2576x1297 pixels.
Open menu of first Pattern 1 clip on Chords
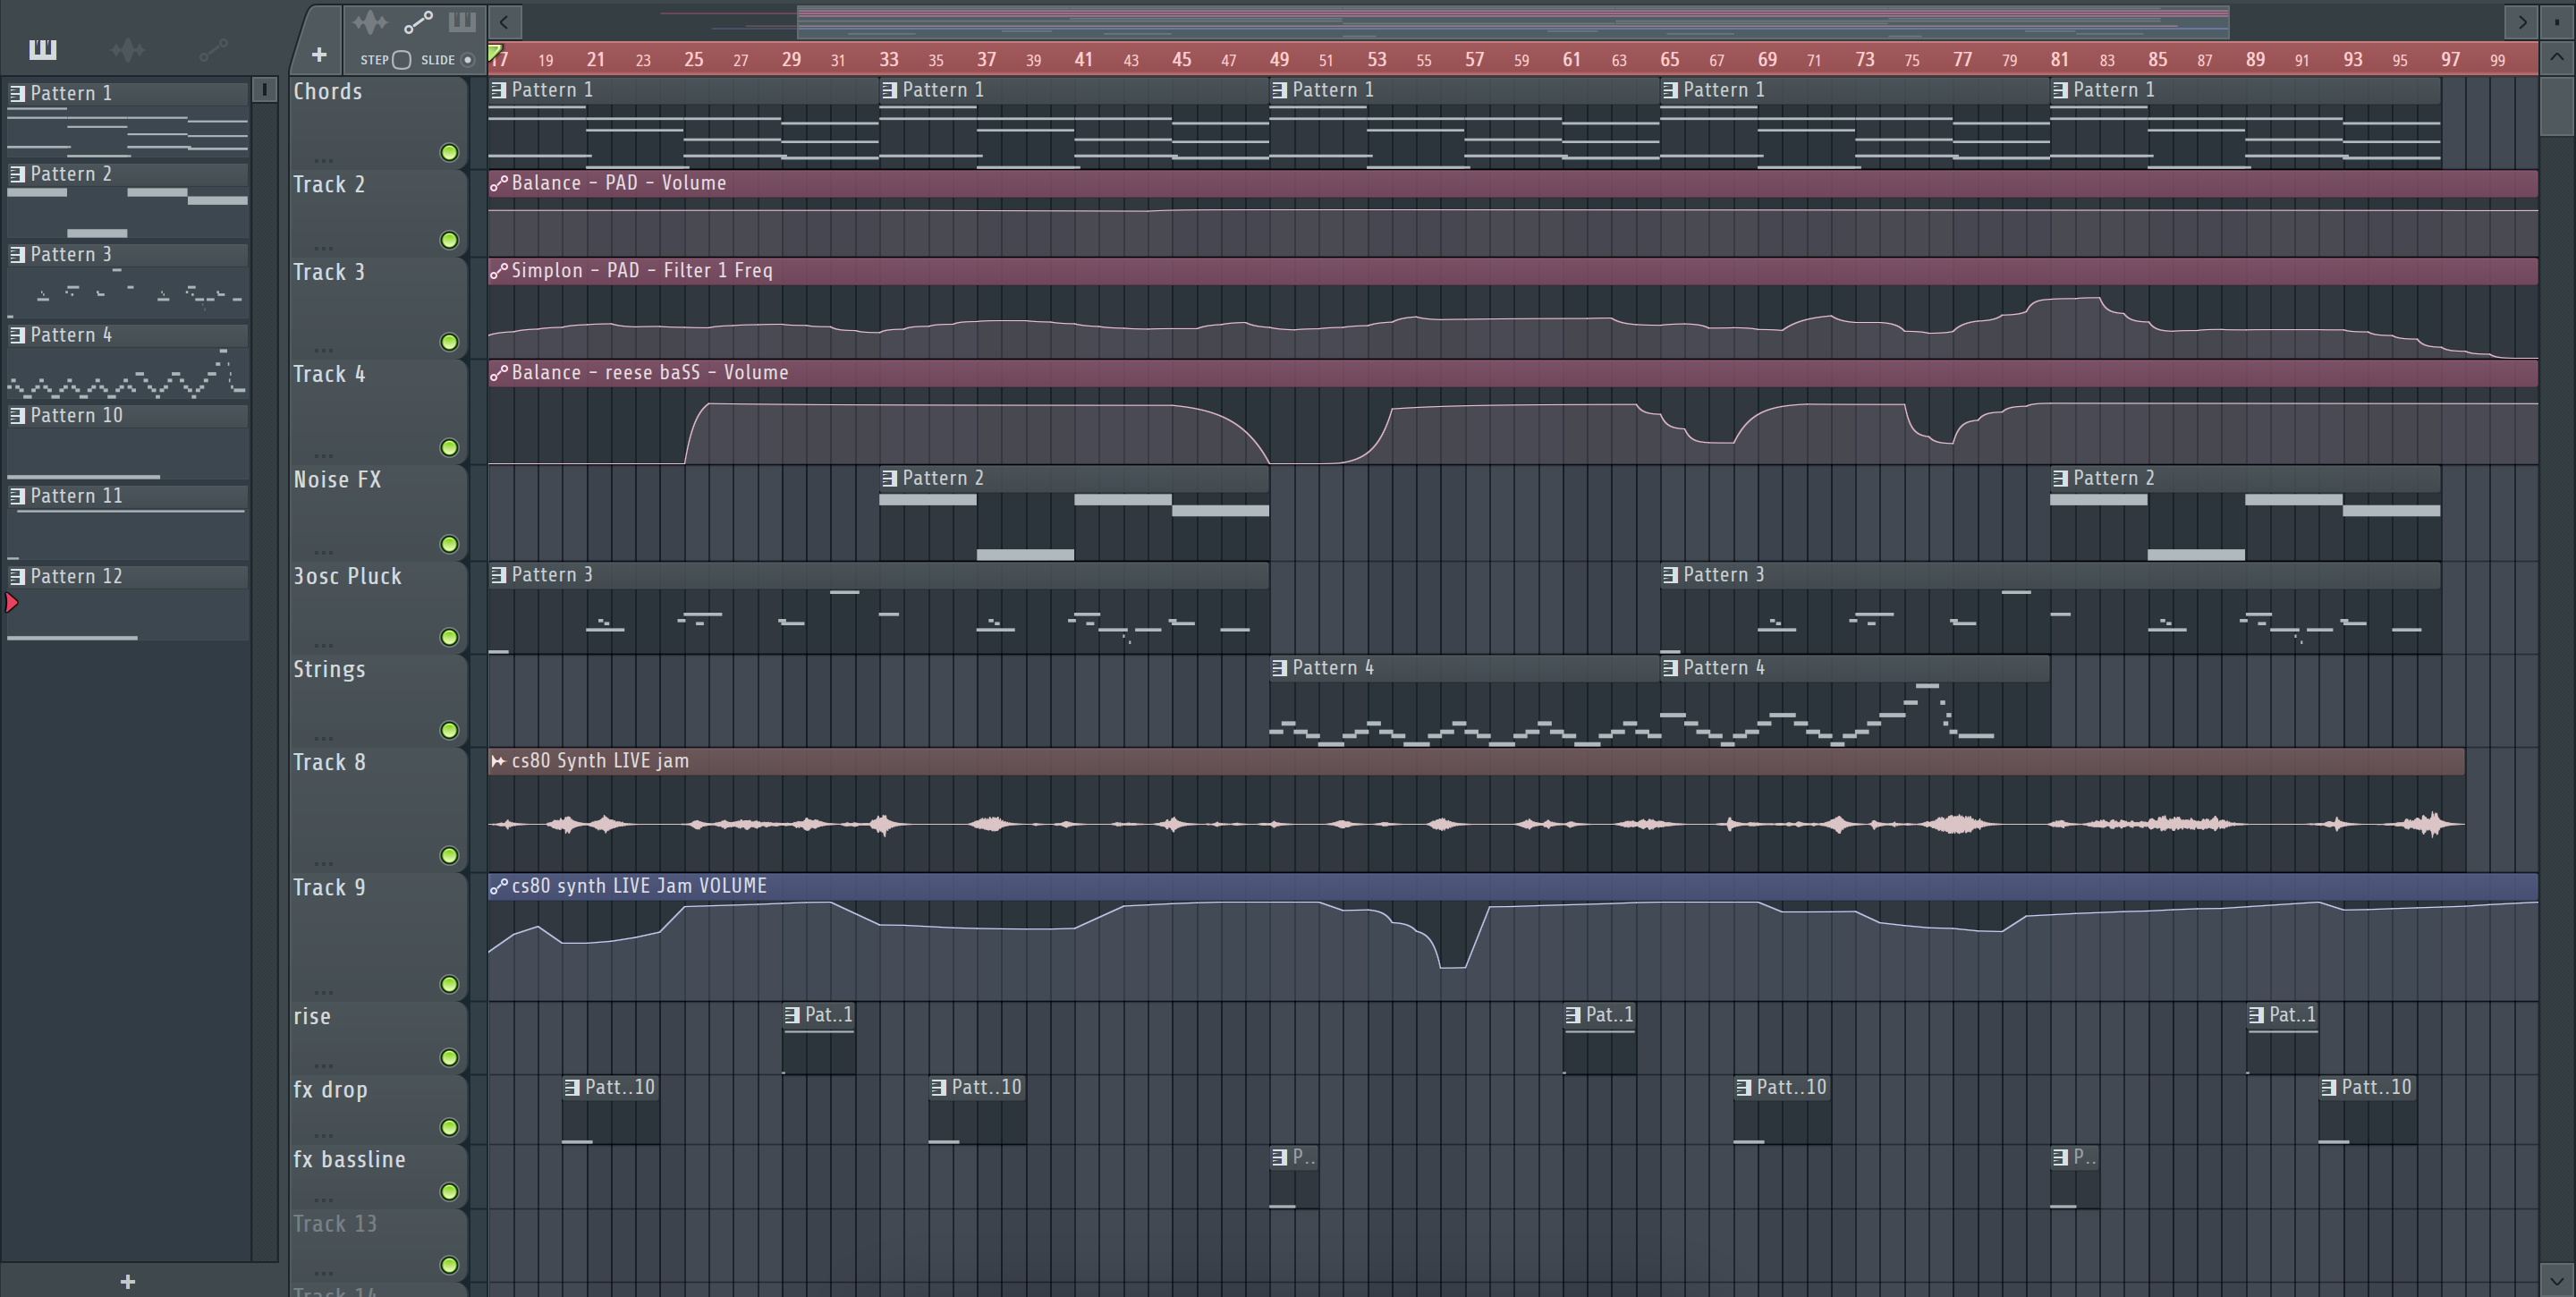[498, 90]
